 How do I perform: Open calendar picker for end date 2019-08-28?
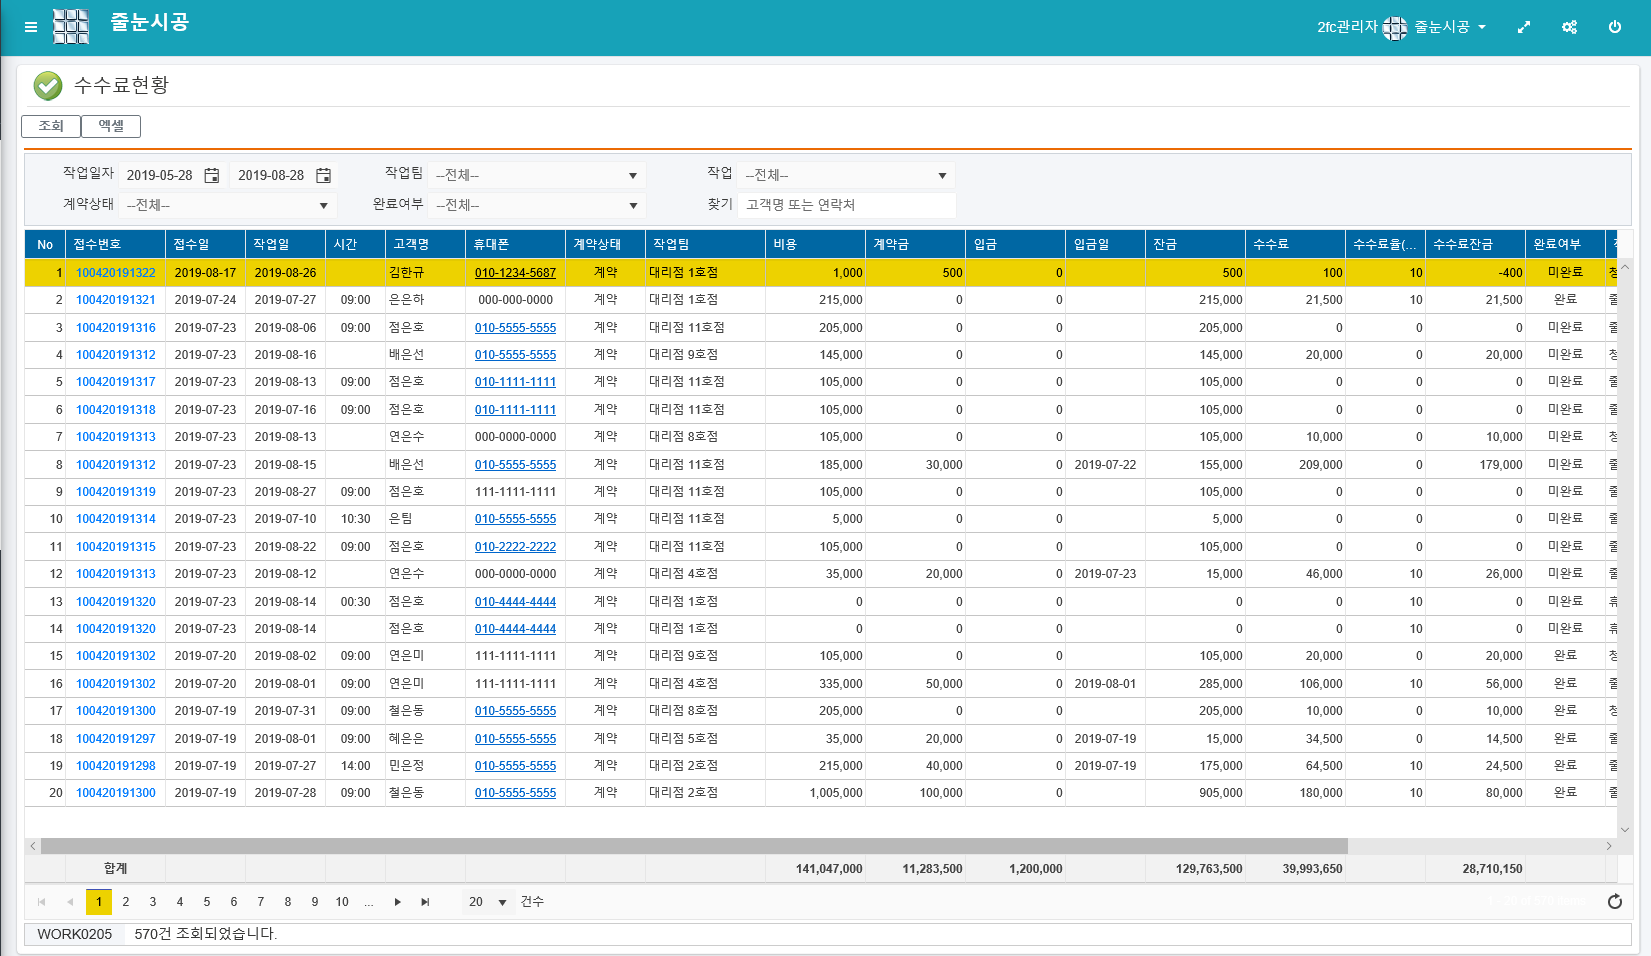tap(323, 176)
